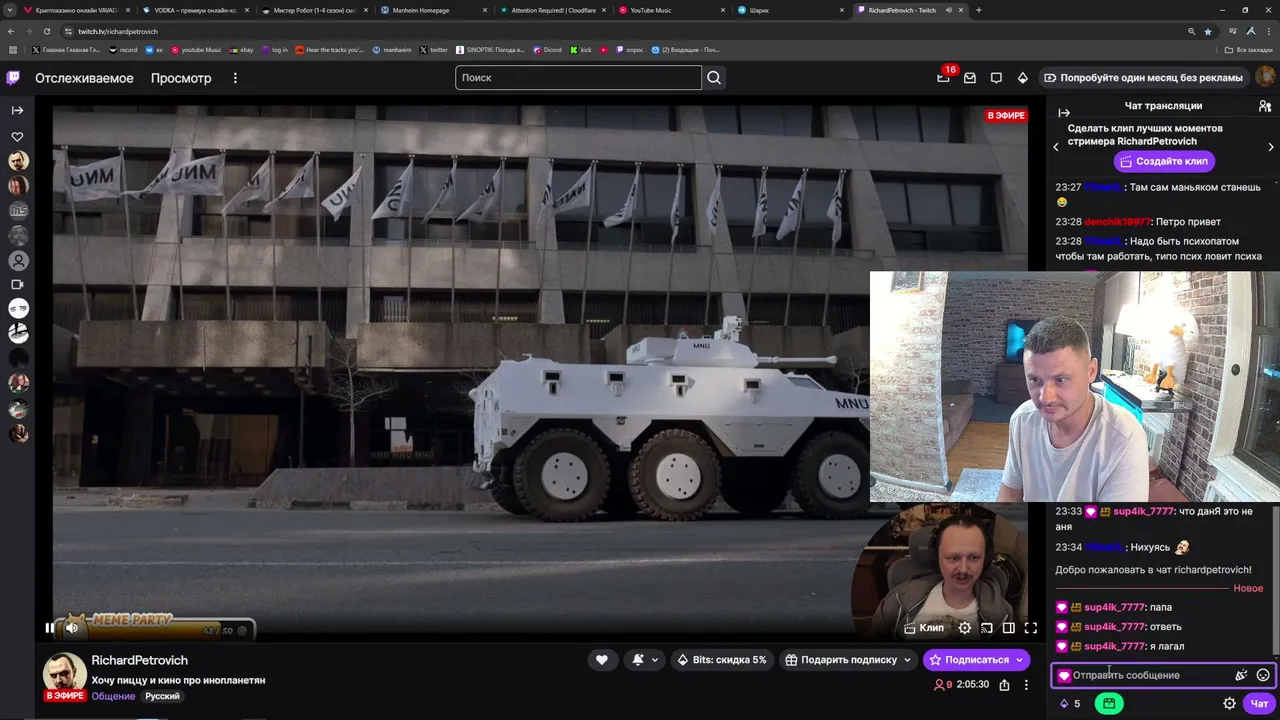This screenshot has height=720, width=1280.
Task: Click 'Попробуйте один месяц без рекламы' button
Action: tap(1143, 78)
